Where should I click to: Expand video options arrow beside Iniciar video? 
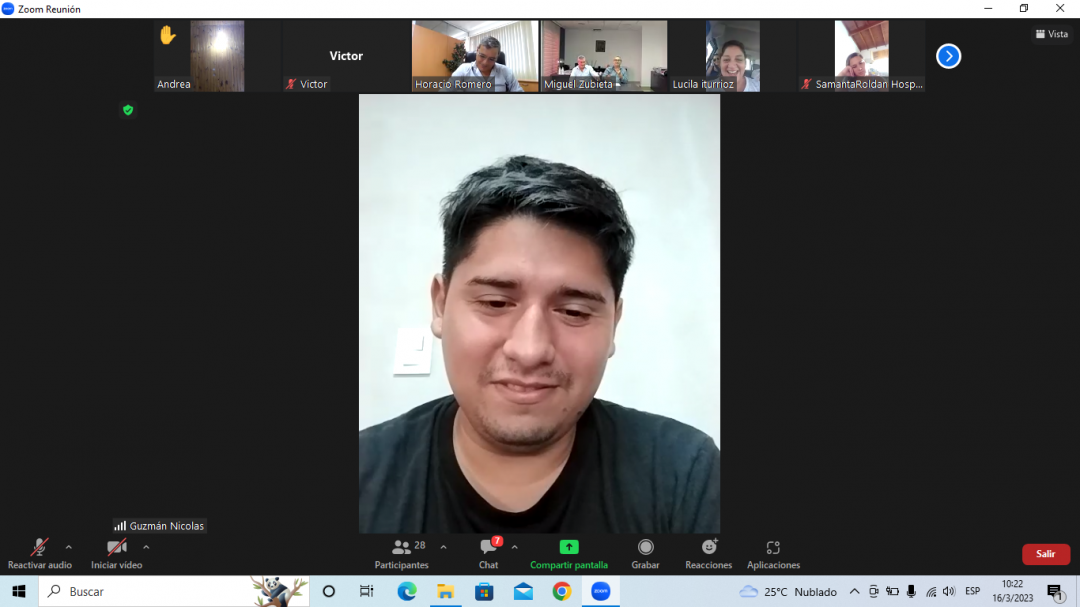(x=146, y=547)
